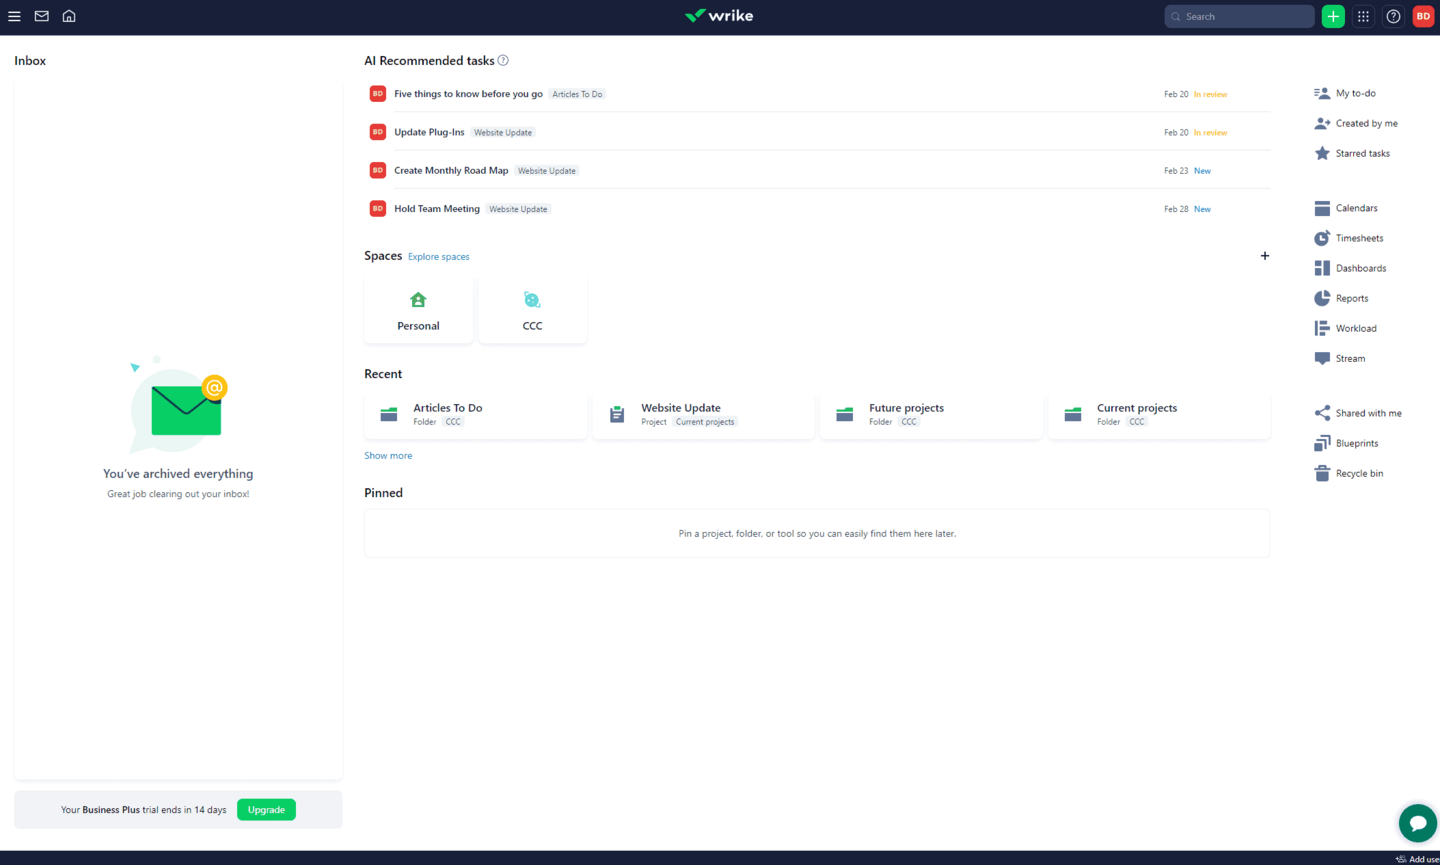Viewport: 1440px width, 865px height.
Task: Click the Show more link
Action: coord(388,456)
